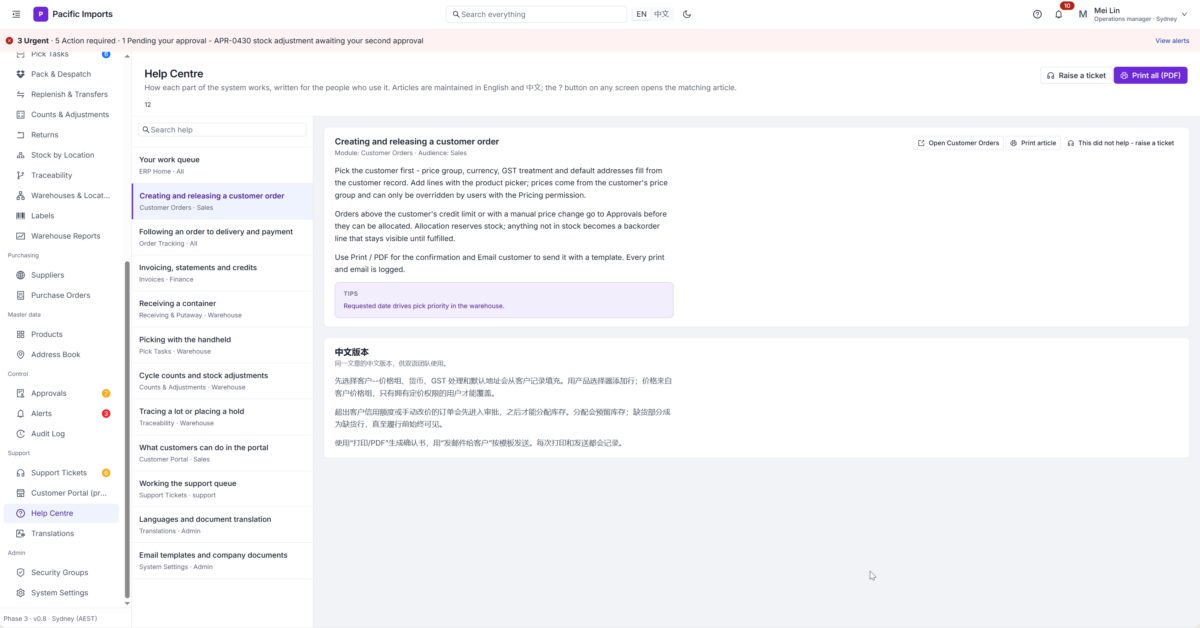Open Your work queue article
This screenshot has width=1200, height=628.
pyautogui.click(x=222, y=165)
